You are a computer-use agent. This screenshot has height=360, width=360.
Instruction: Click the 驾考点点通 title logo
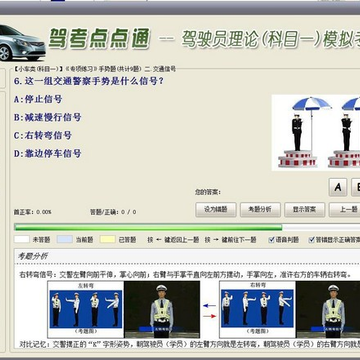click(100, 39)
